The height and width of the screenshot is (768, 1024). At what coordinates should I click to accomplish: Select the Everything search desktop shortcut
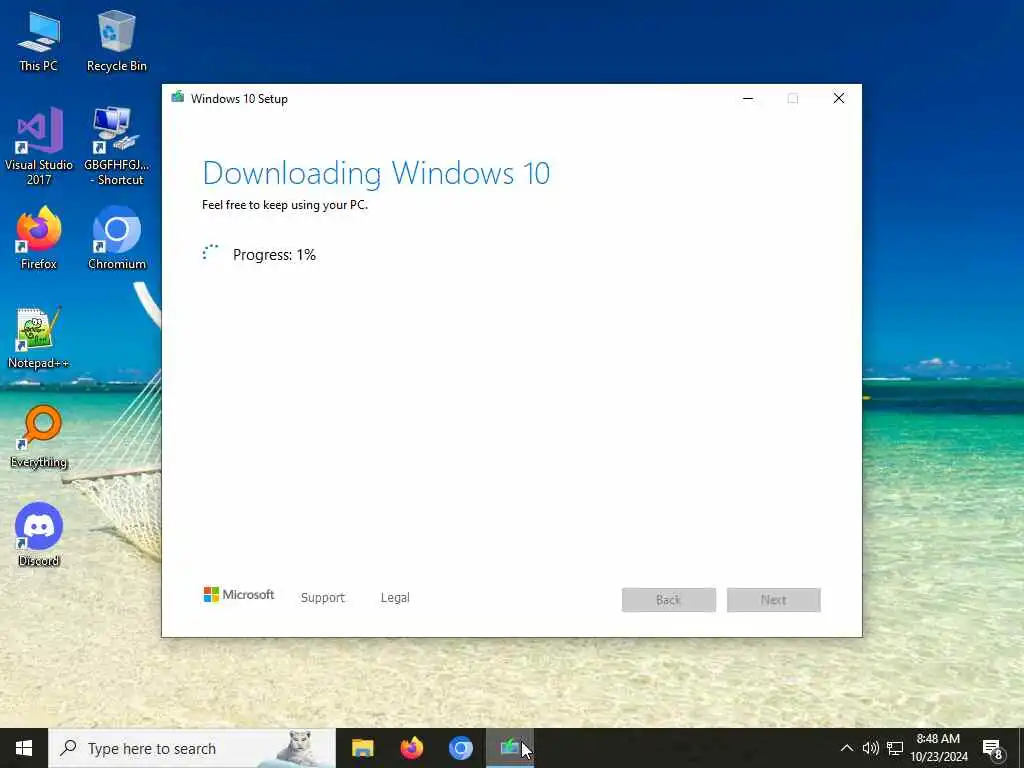[39, 437]
